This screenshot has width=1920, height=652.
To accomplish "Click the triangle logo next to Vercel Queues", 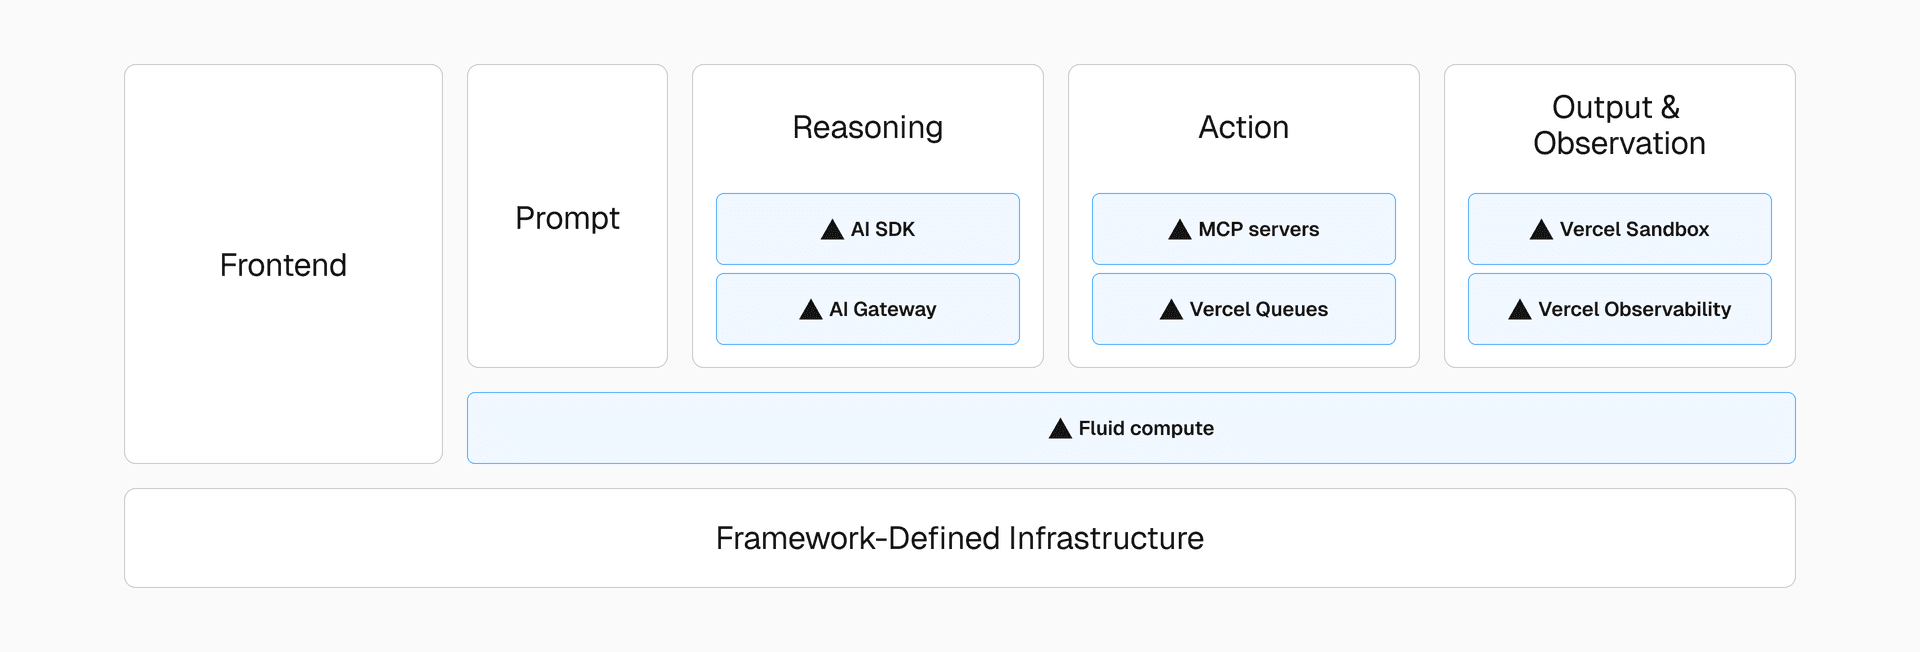I will pyautogui.click(x=1171, y=310).
